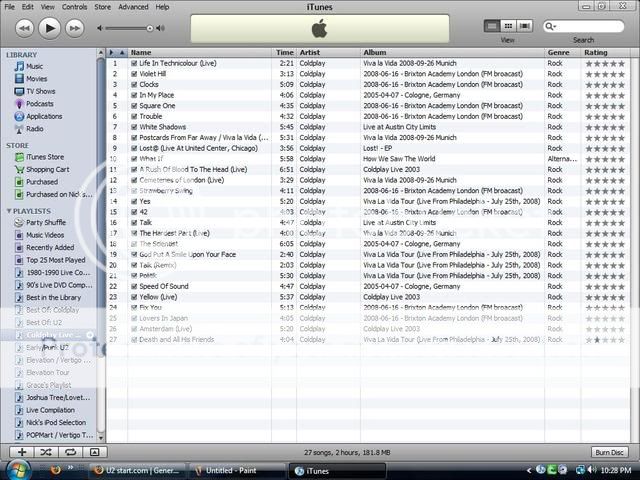This screenshot has width=640, height=480.
Task: Click the star rating for Death and All His Friends
Action: (605, 340)
